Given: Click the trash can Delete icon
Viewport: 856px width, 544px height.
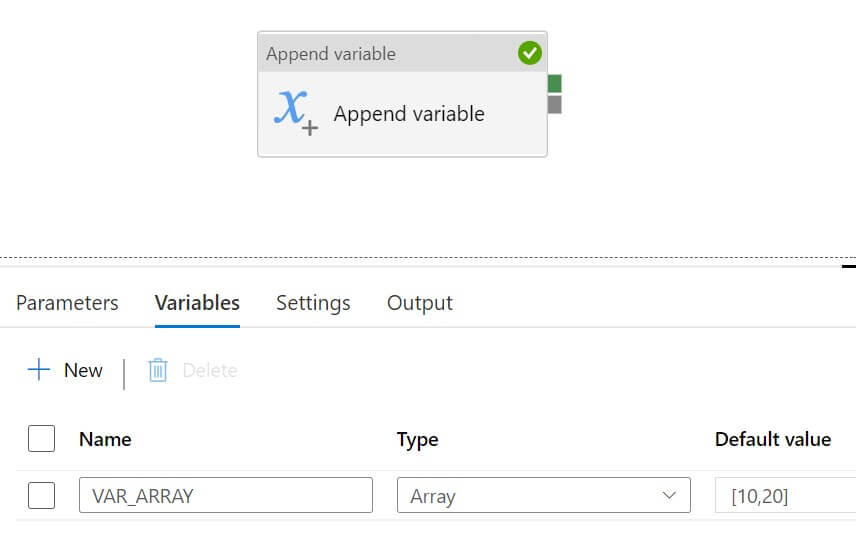Looking at the screenshot, I should pos(158,371).
